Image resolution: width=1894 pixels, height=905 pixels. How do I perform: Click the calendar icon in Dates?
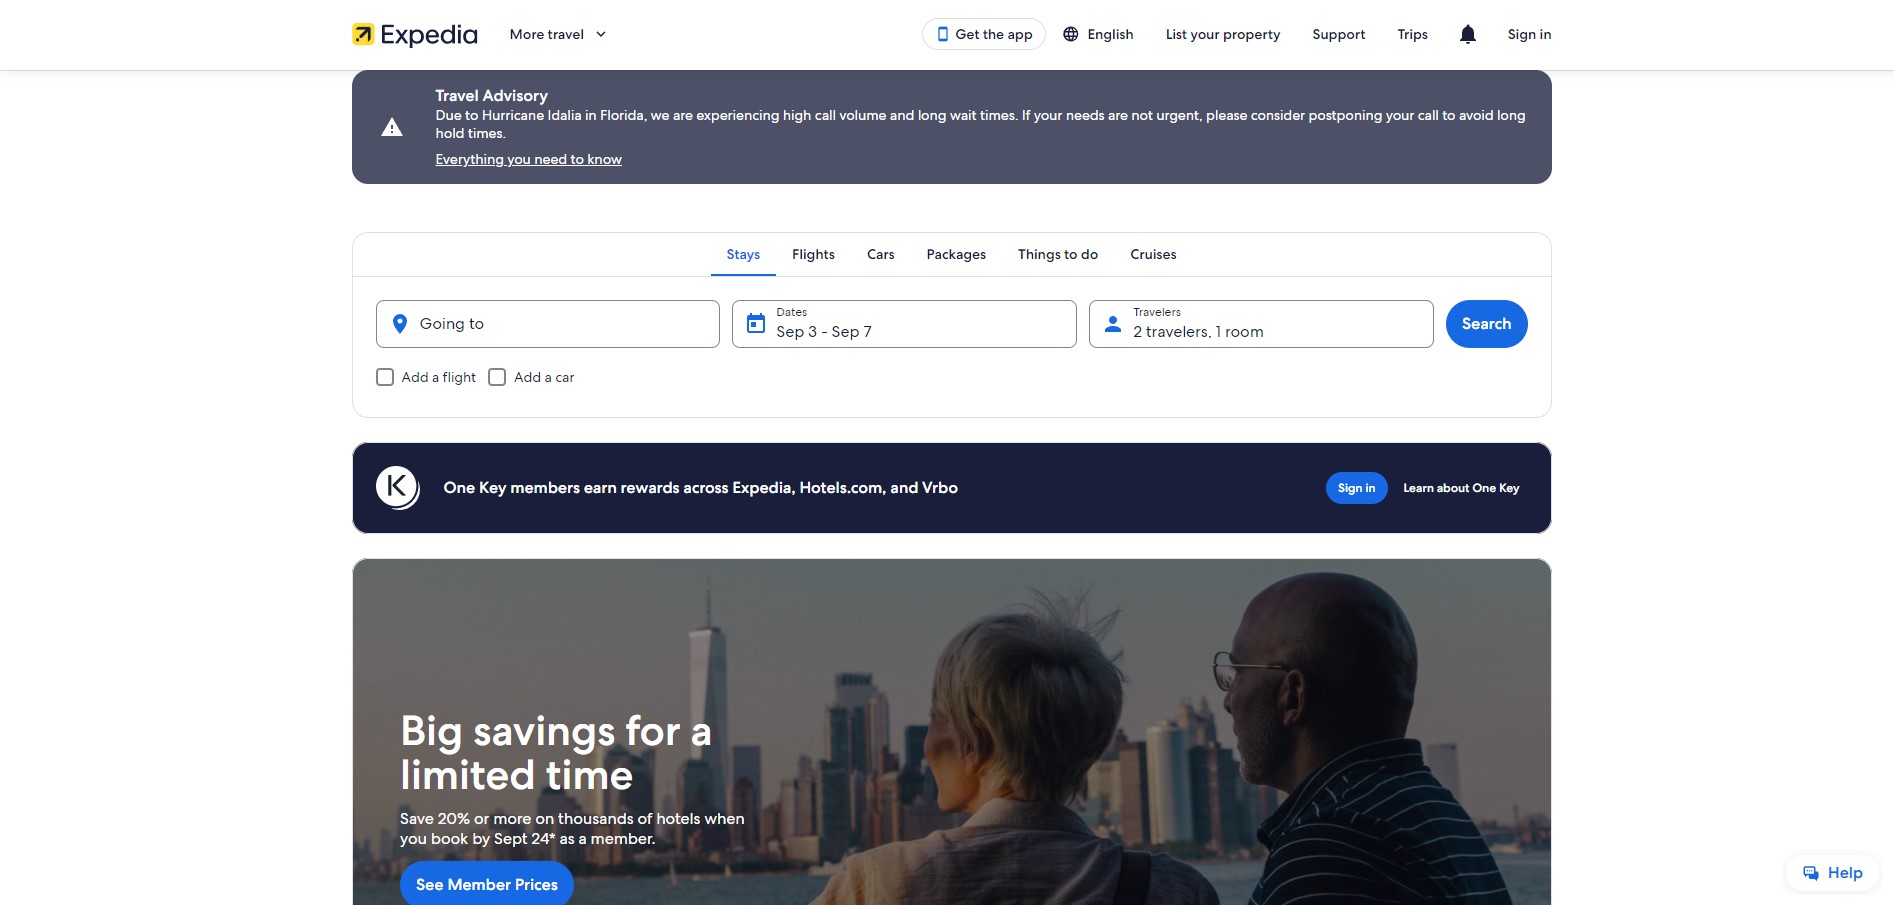(x=756, y=324)
